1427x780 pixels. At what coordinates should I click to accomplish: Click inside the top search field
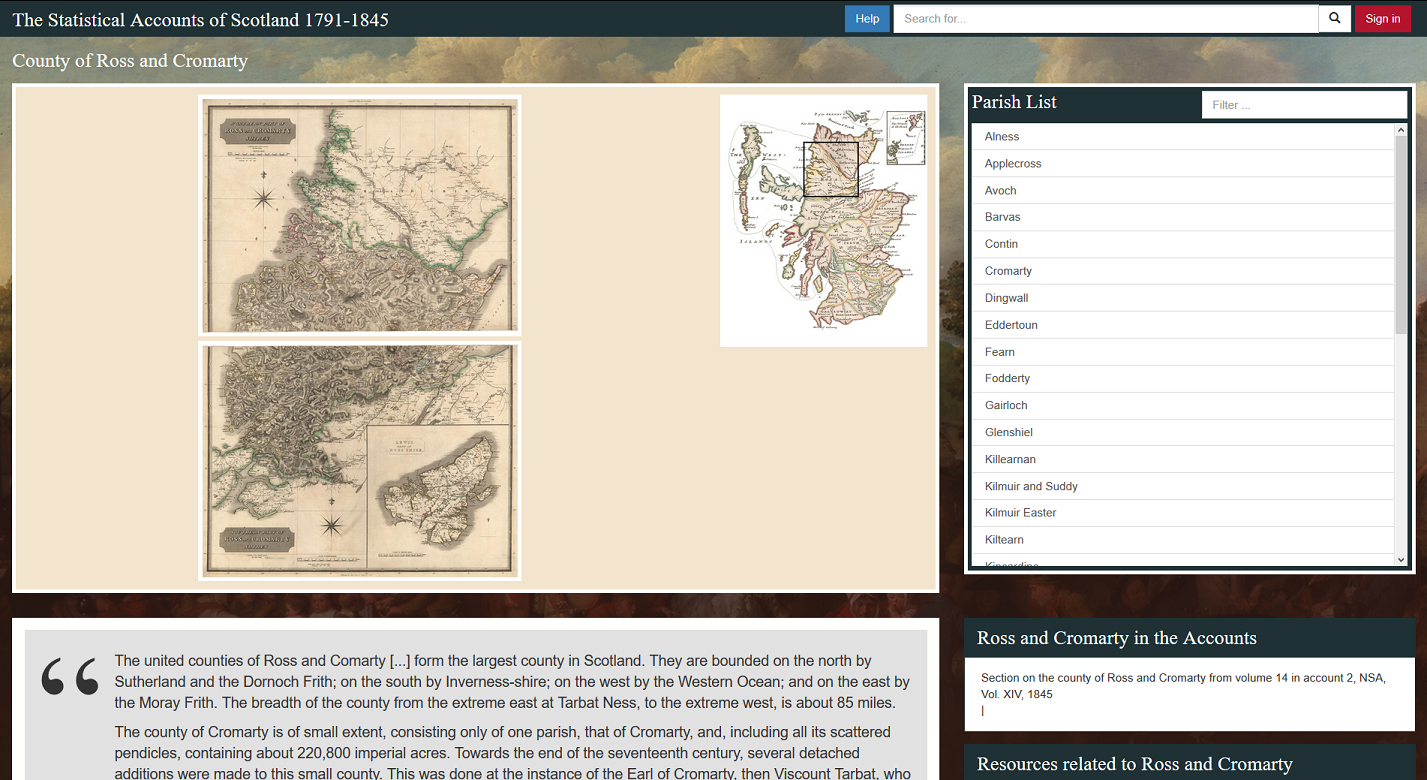(x=1100, y=18)
